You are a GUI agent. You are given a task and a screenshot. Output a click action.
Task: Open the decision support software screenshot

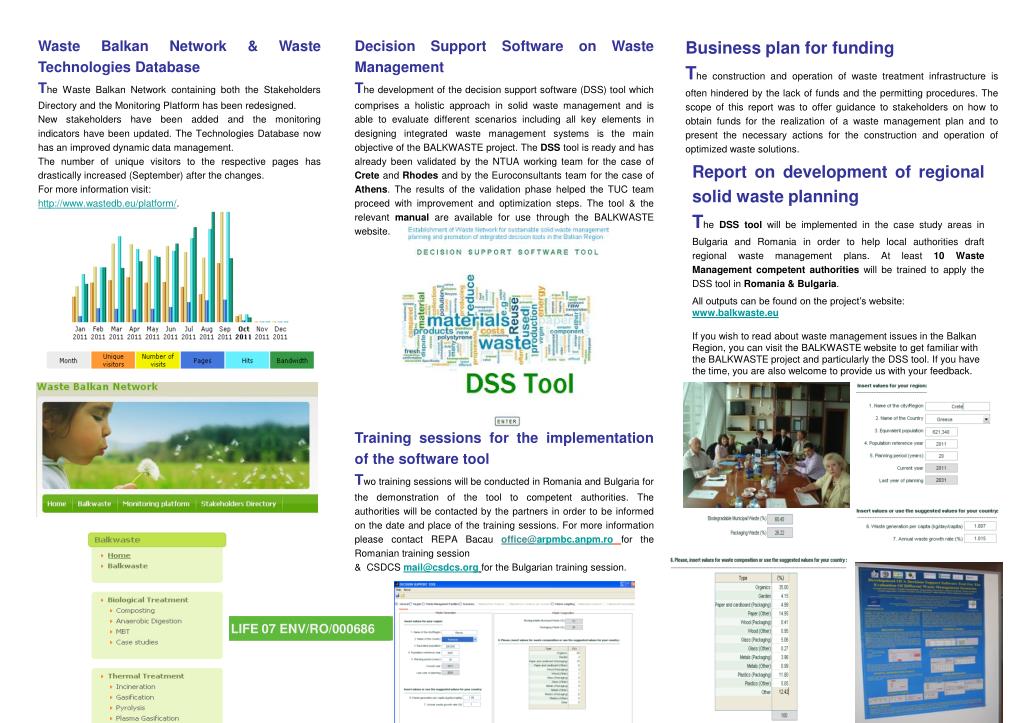tap(515, 652)
